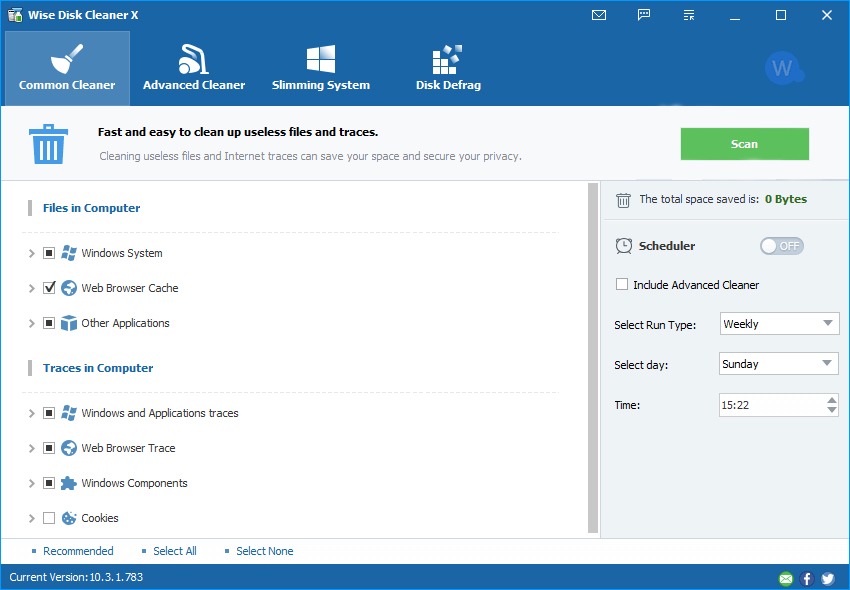
Task: Click the Windows Components puzzle icon
Action: click(x=69, y=483)
